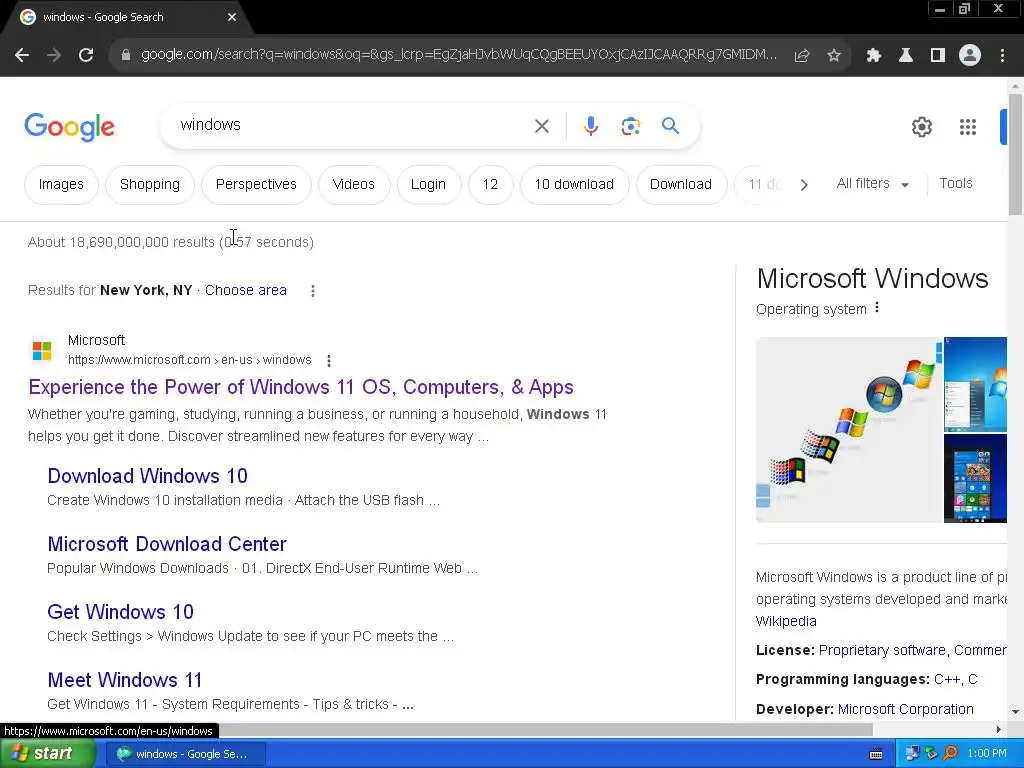Open the Extensions puzzle-piece icon
Viewport: 1024px width, 768px height.
[x=874, y=56]
